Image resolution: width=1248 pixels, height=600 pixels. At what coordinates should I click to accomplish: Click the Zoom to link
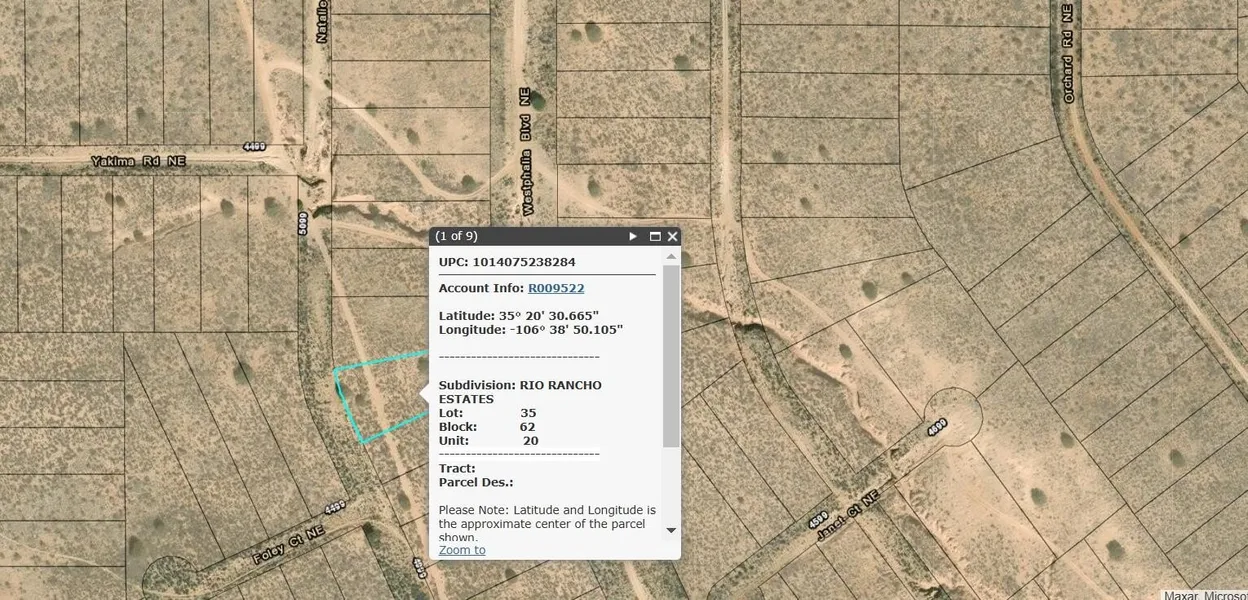[x=462, y=550]
